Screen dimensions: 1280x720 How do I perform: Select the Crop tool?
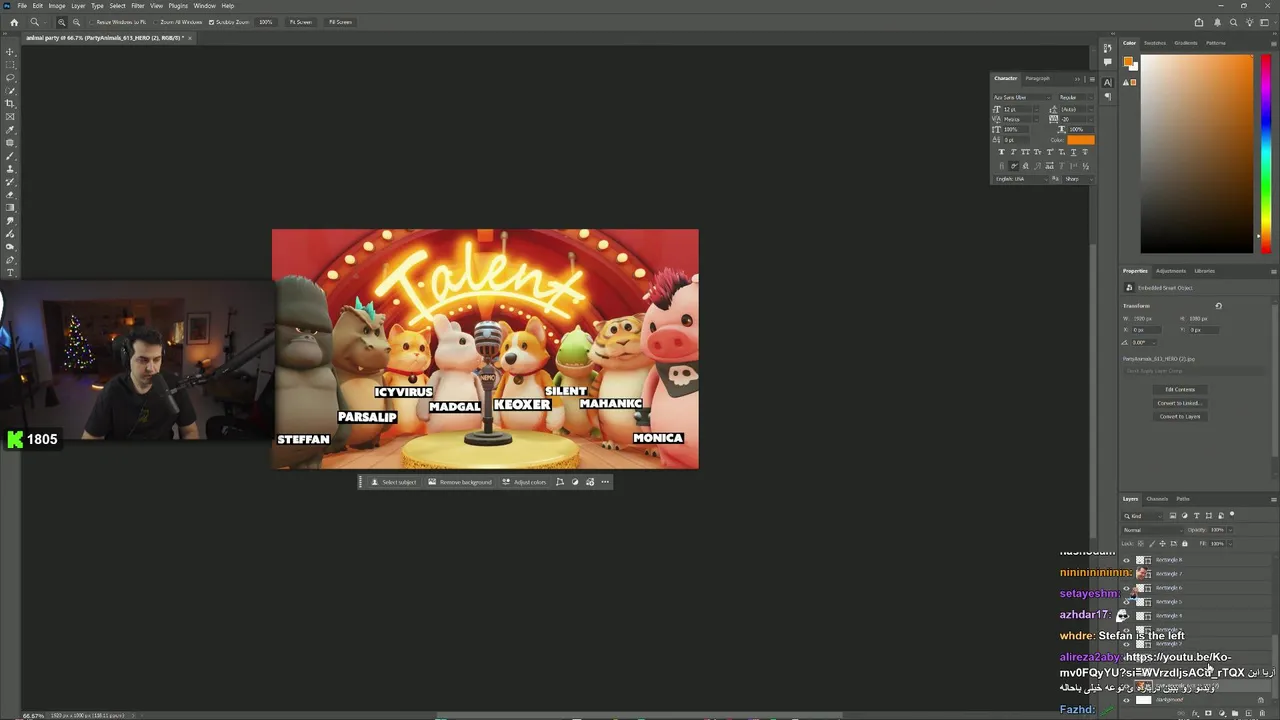click(x=11, y=104)
